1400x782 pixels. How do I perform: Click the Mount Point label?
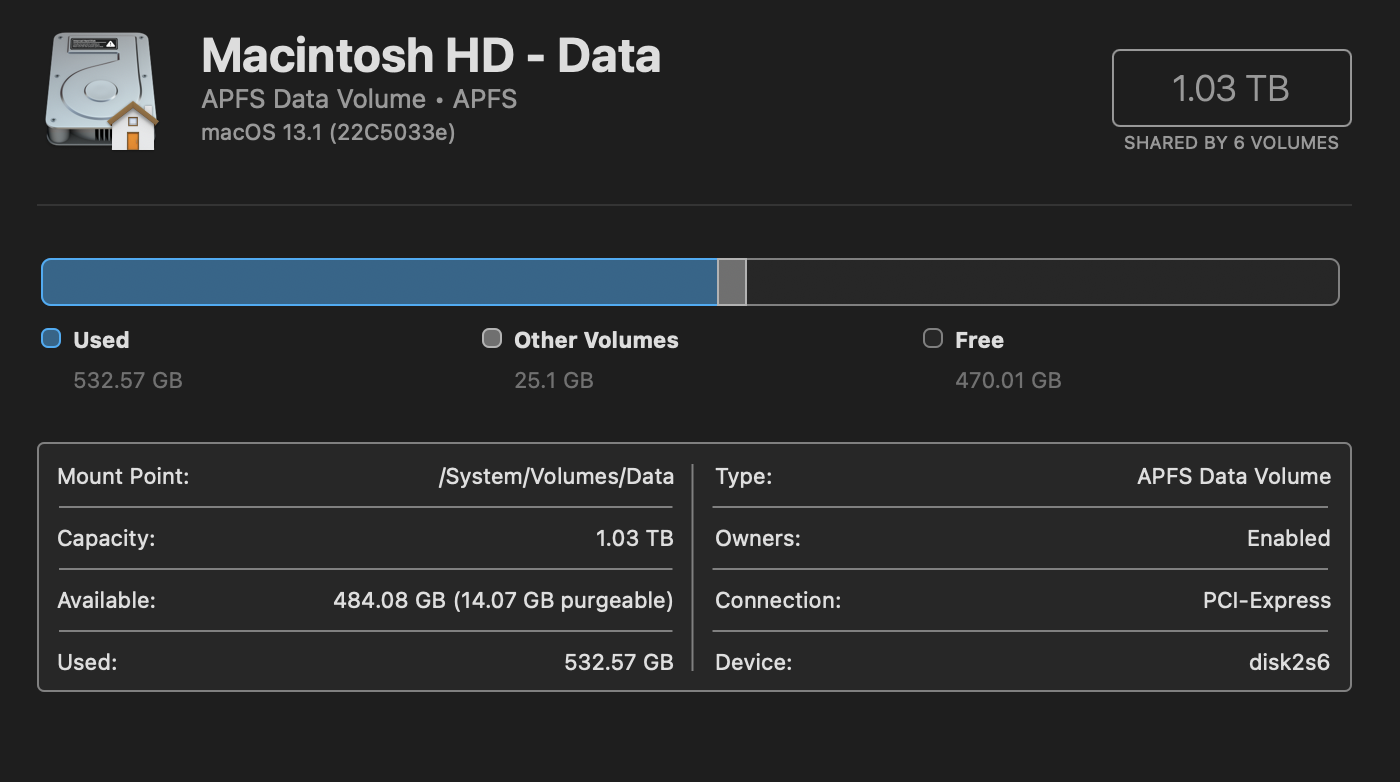123,476
